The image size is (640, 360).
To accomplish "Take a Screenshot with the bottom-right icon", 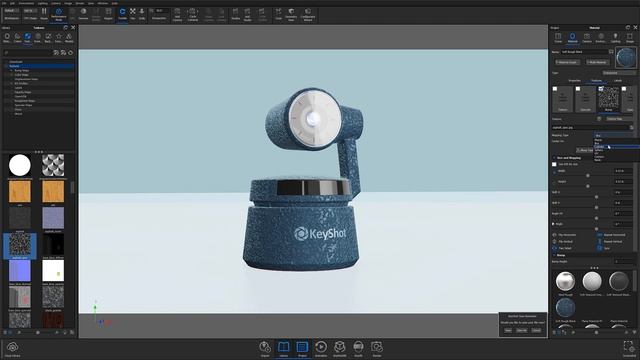I will coord(629,349).
